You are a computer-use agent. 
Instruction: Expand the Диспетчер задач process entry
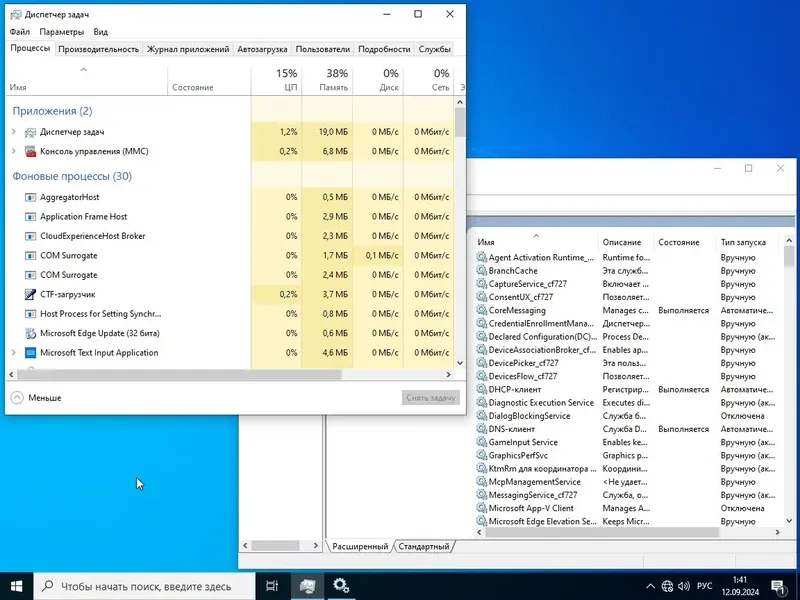pos(13,130)
